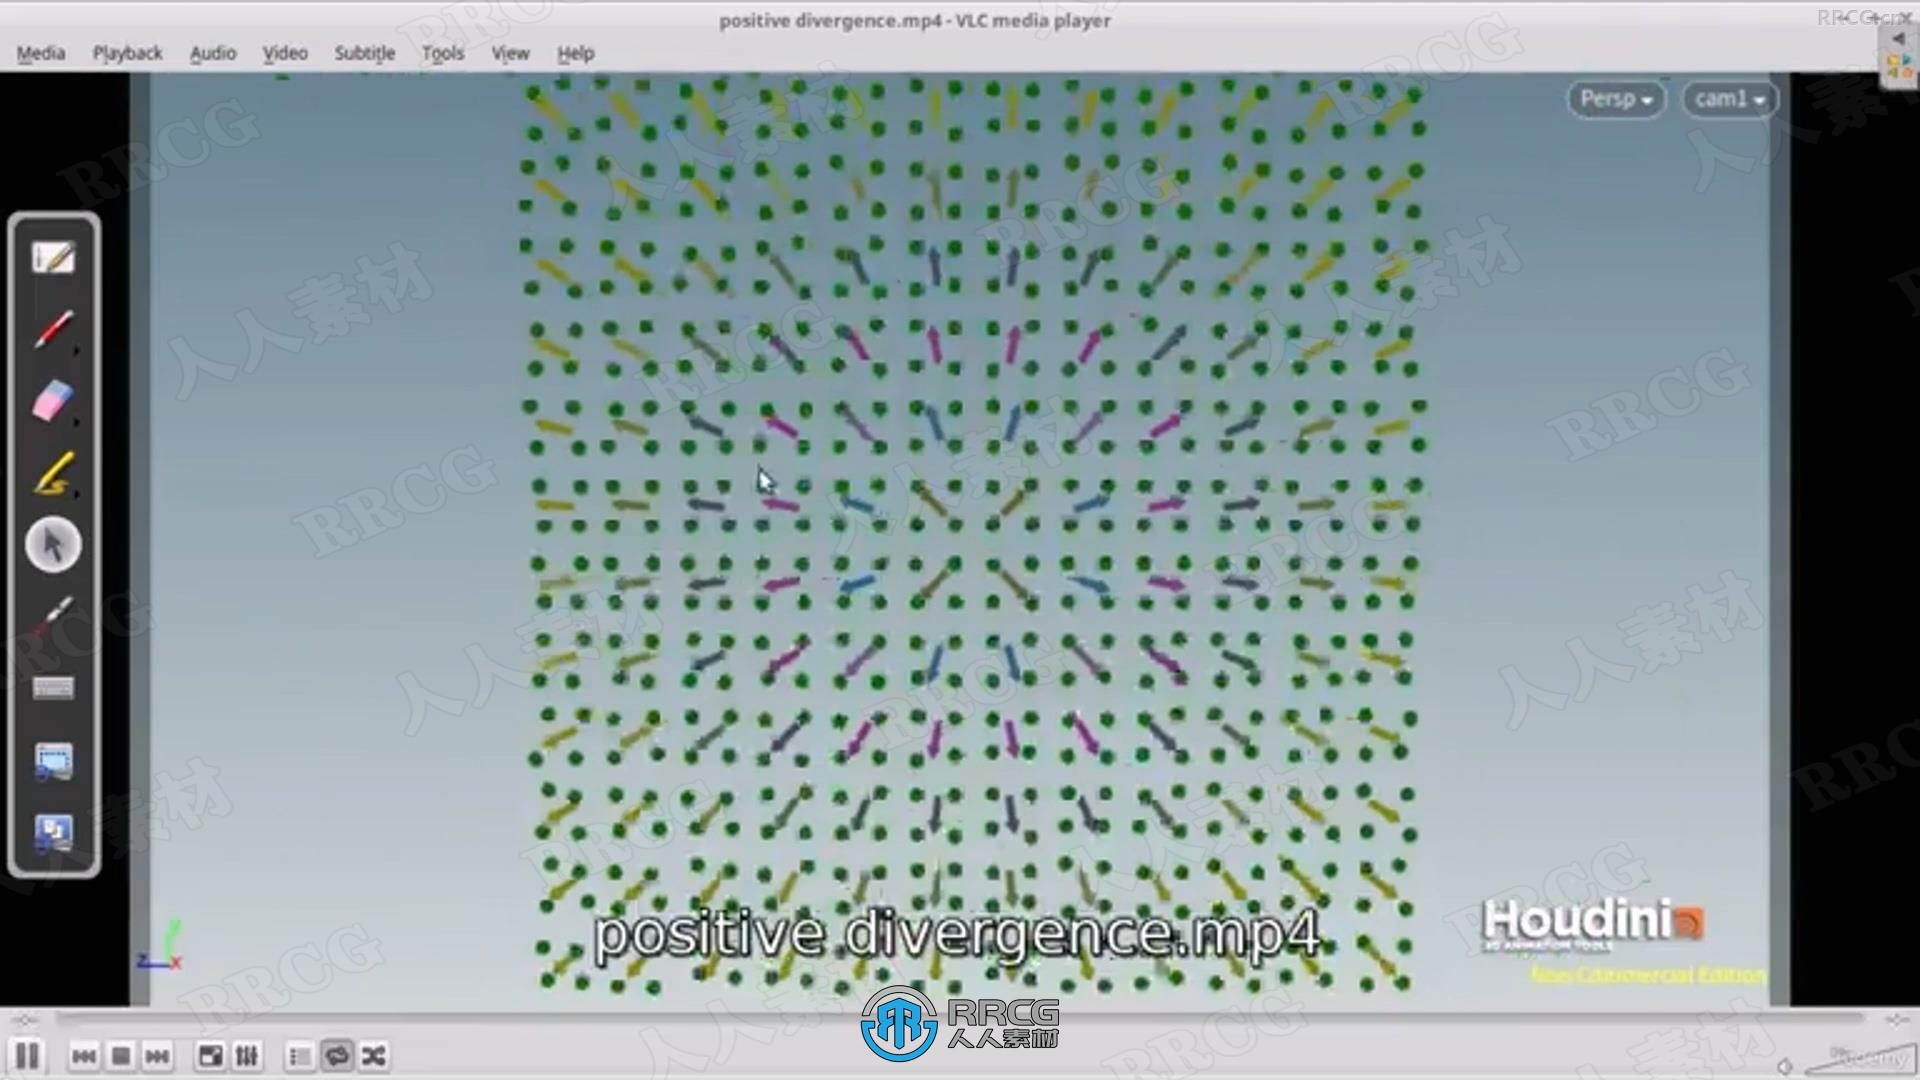The image size is (1920, 1080).
Task: Open the View menu
Action: pyautogui.click(x=510, y=53)
